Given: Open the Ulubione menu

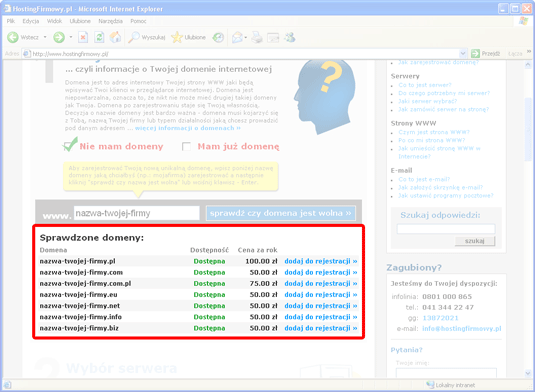Looking at the screenshot, I should pyautogui.click(x=80, y=21).
